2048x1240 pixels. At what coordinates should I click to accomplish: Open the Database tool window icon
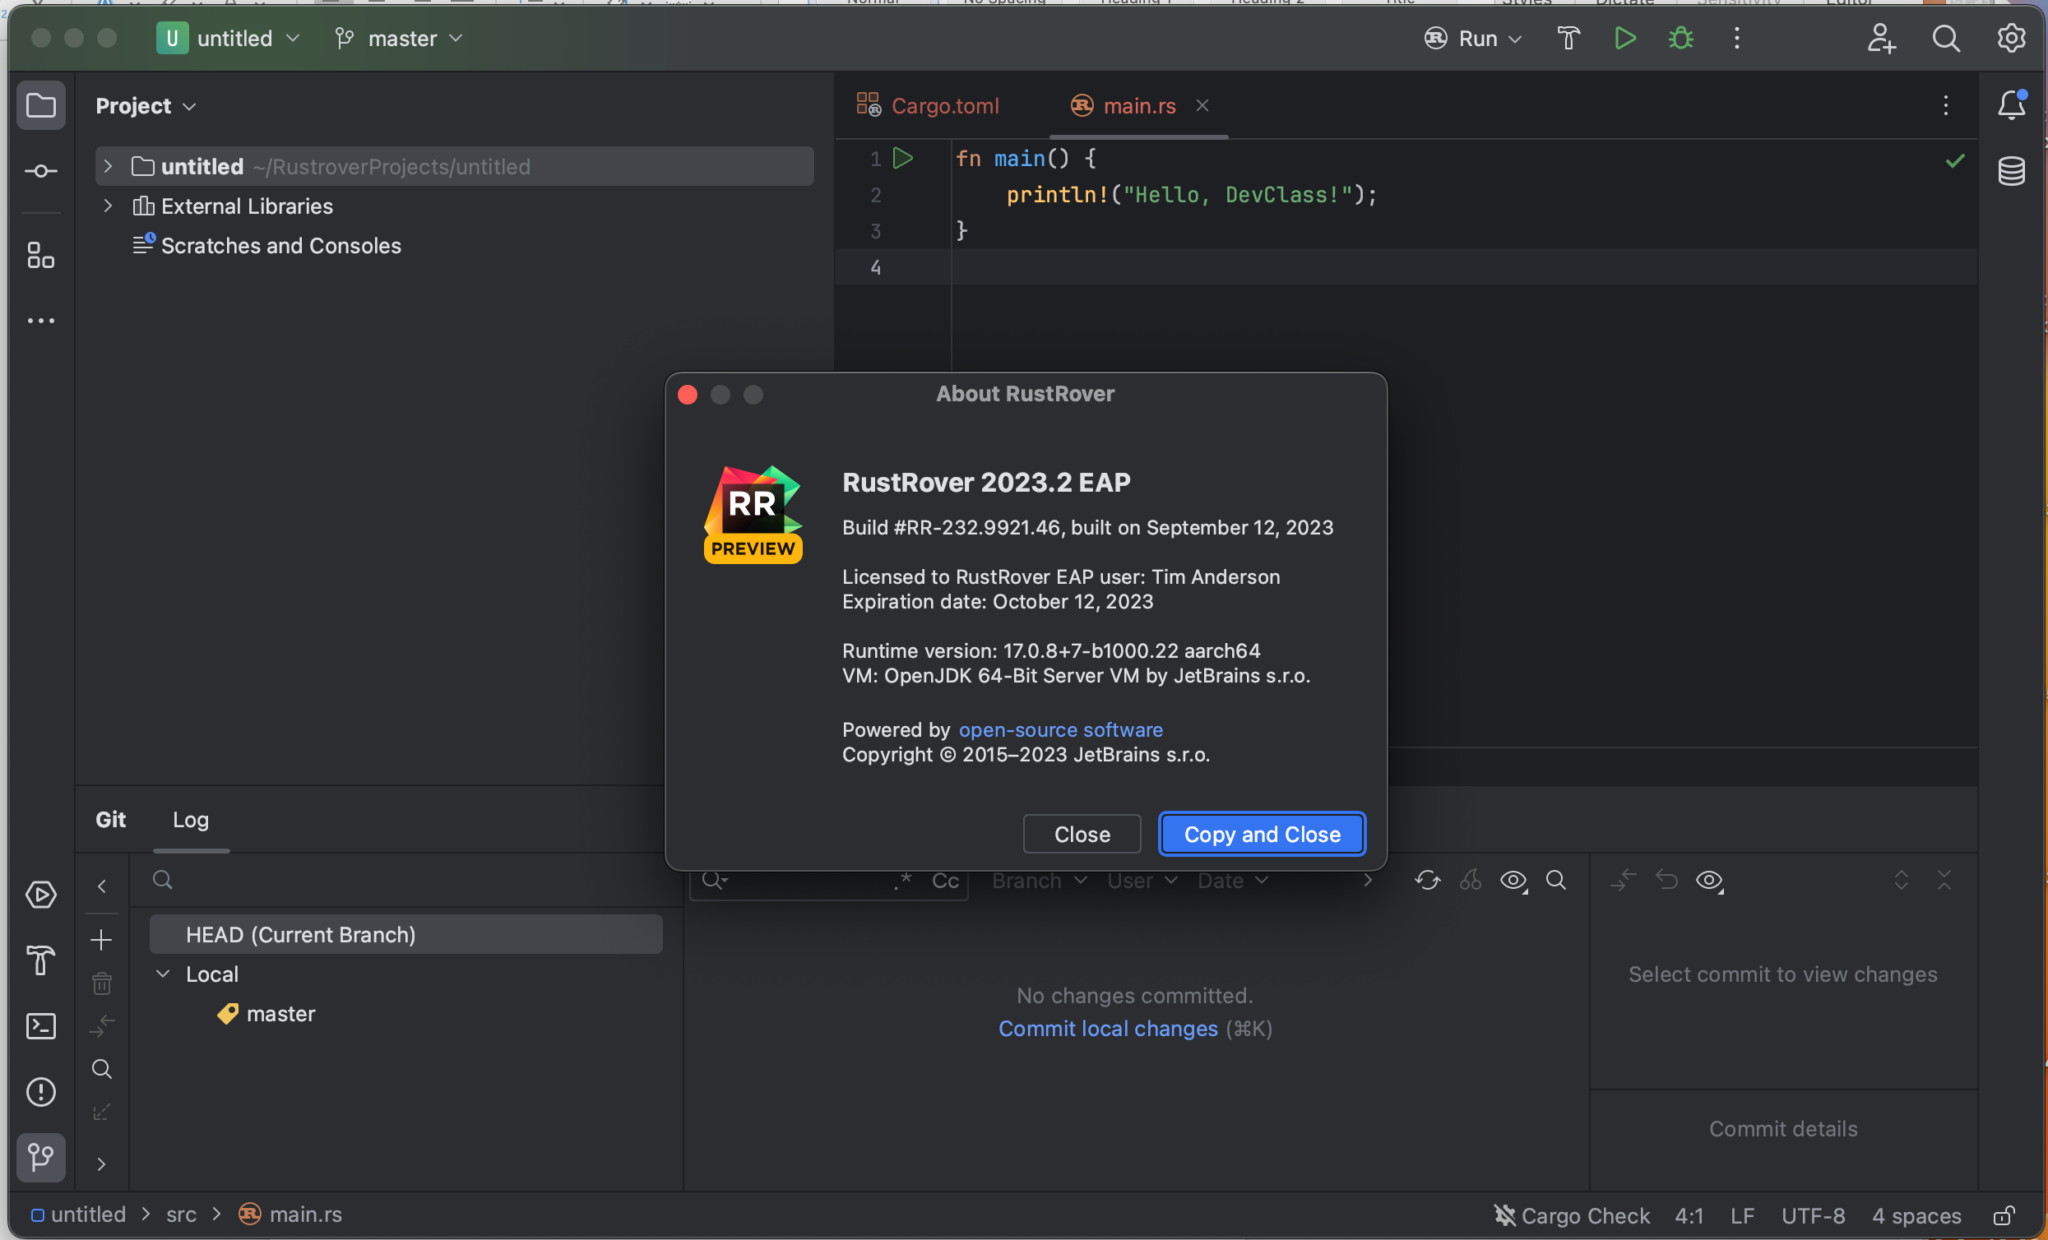pos(2012,170)
